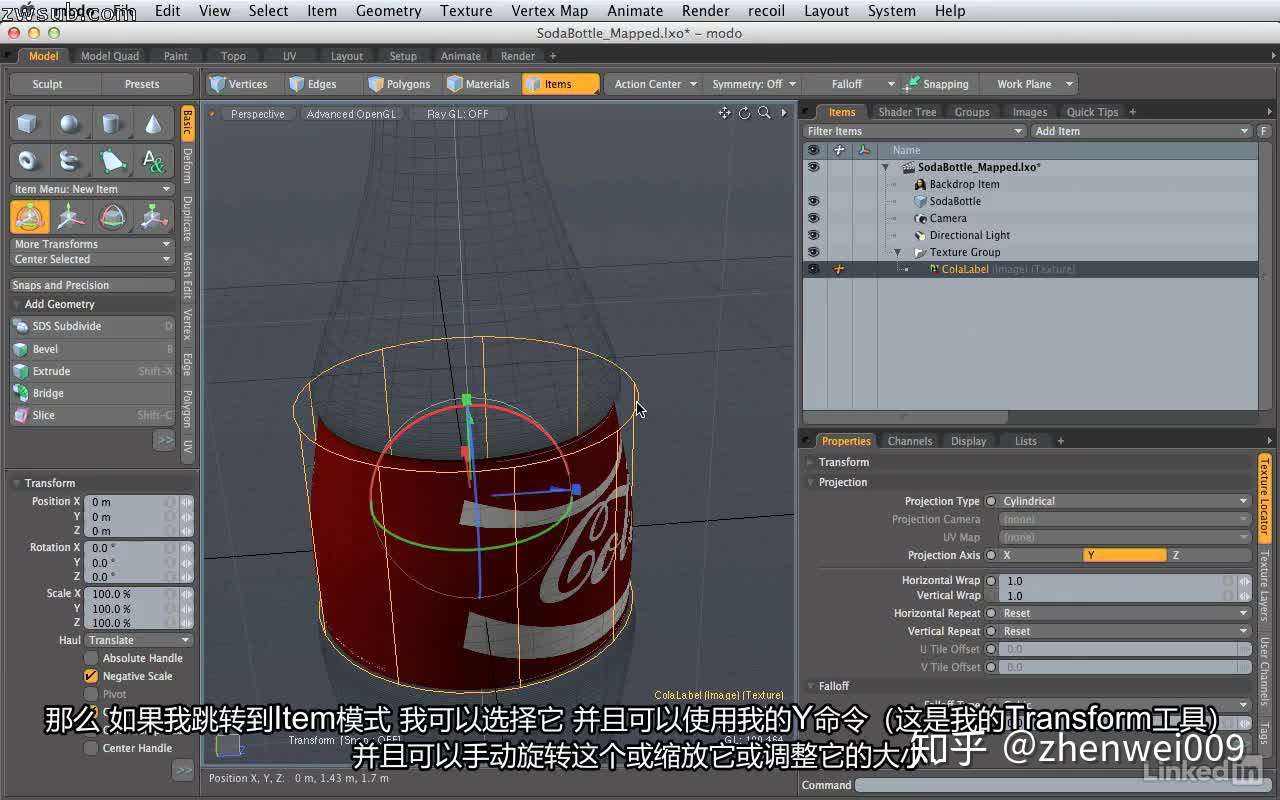
Task: Switch to the UV layout tab
Action: pos(289,56)
